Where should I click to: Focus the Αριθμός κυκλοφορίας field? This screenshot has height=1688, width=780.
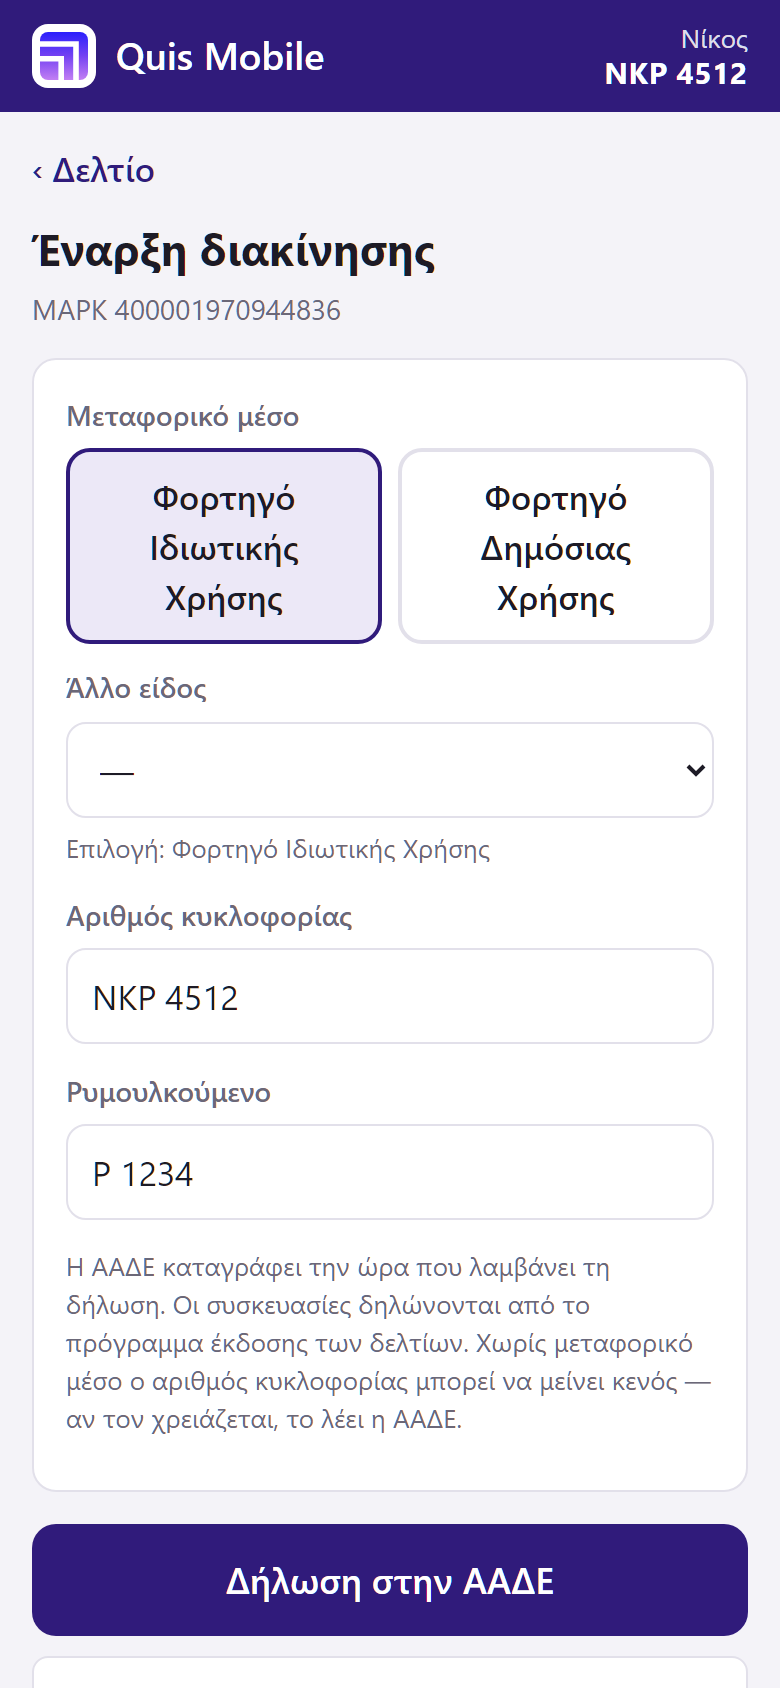[x=390, y=996]
